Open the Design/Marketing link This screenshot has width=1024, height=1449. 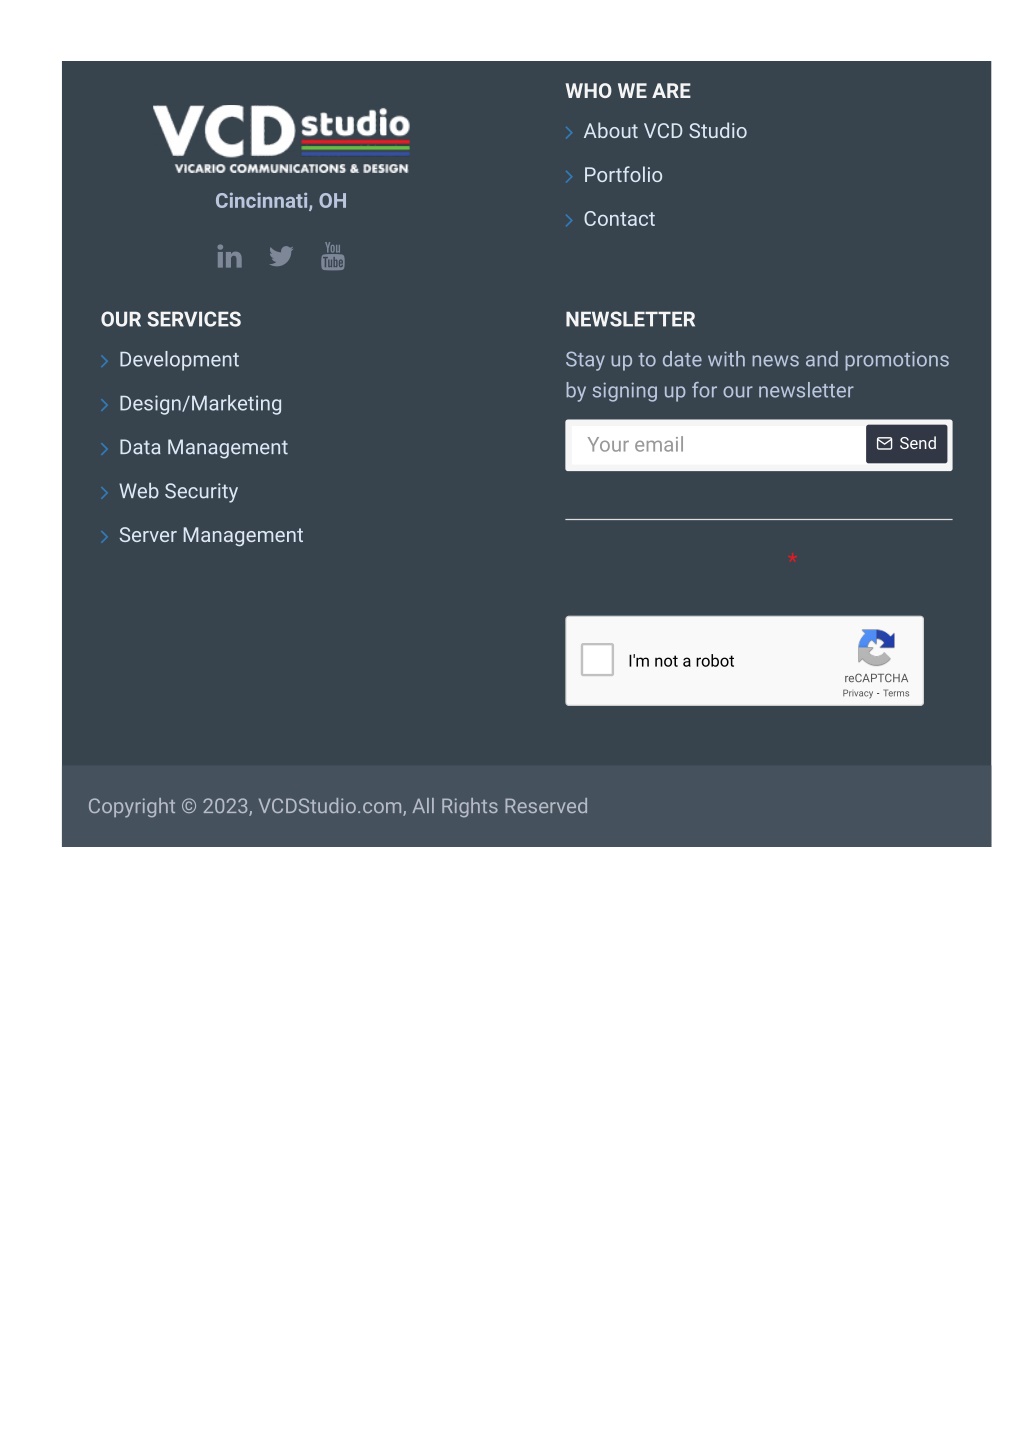200,403
